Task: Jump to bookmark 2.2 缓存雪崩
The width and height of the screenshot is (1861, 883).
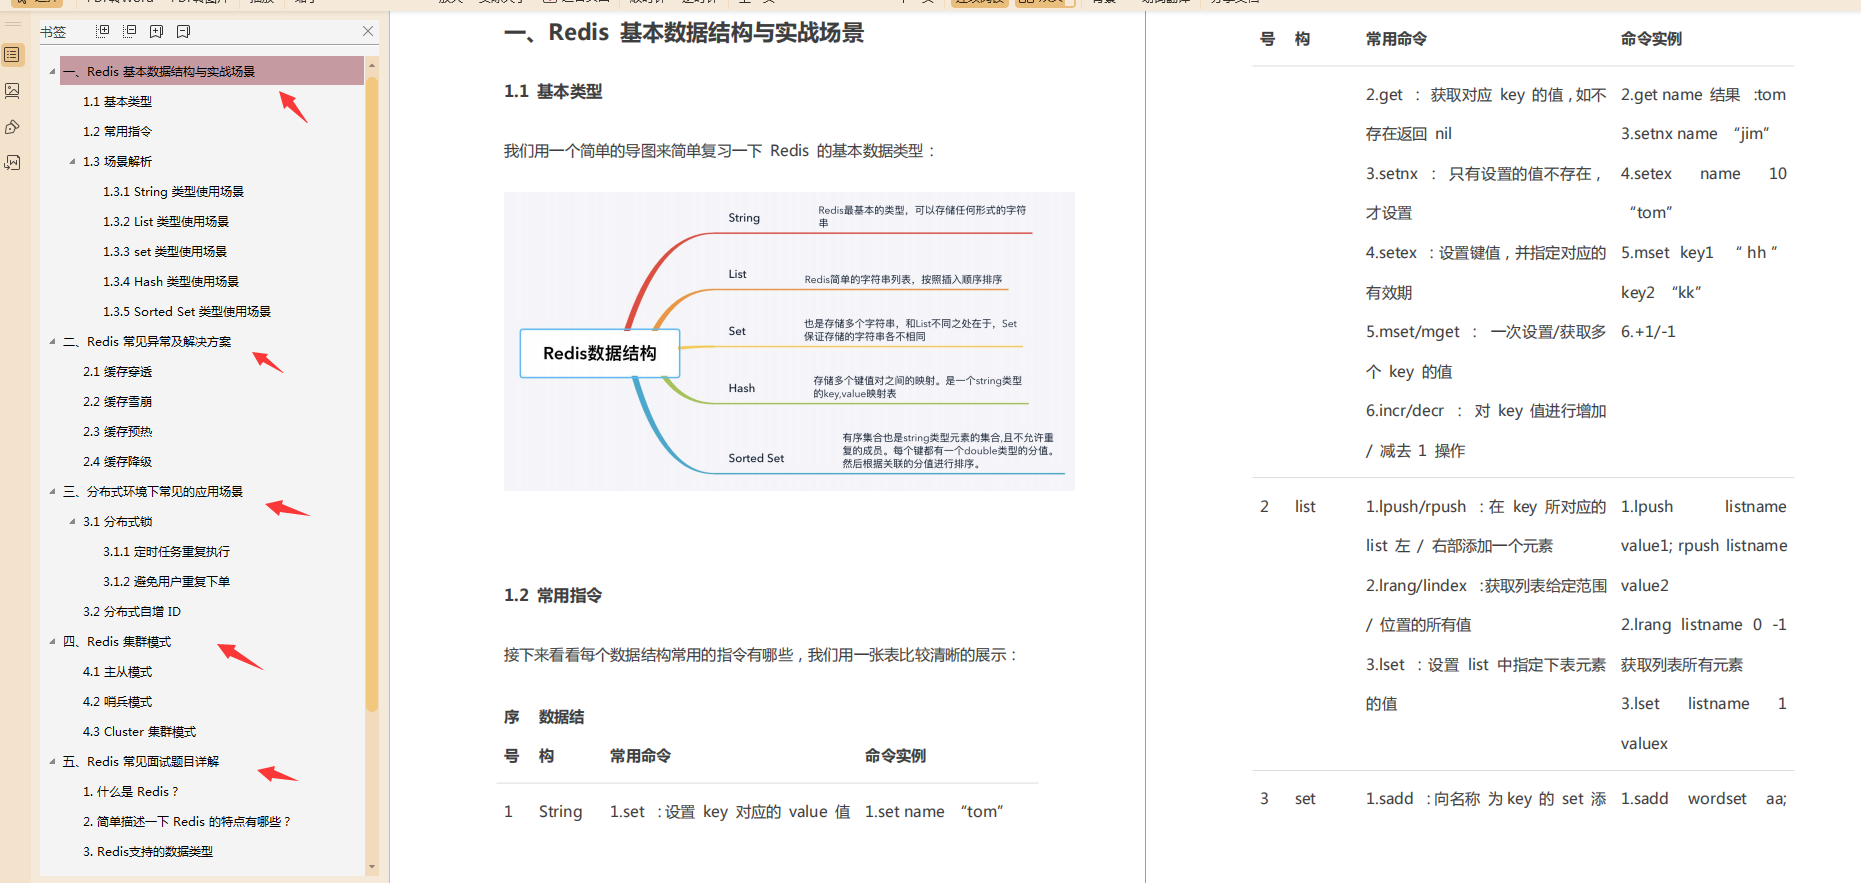Action: [x=117, y=402]
